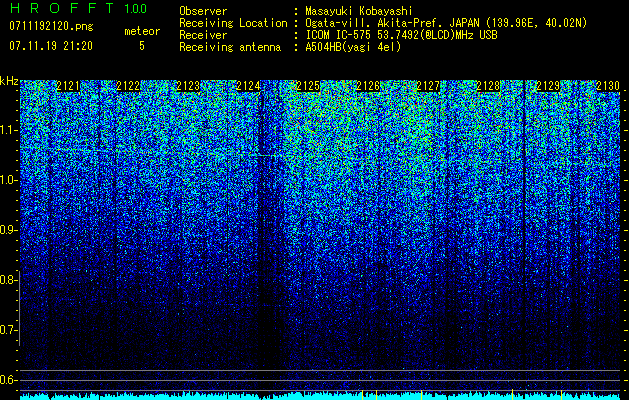Click the 0.7 frequency axis label
Screen dimensions: 629x400
click(8, 330)
